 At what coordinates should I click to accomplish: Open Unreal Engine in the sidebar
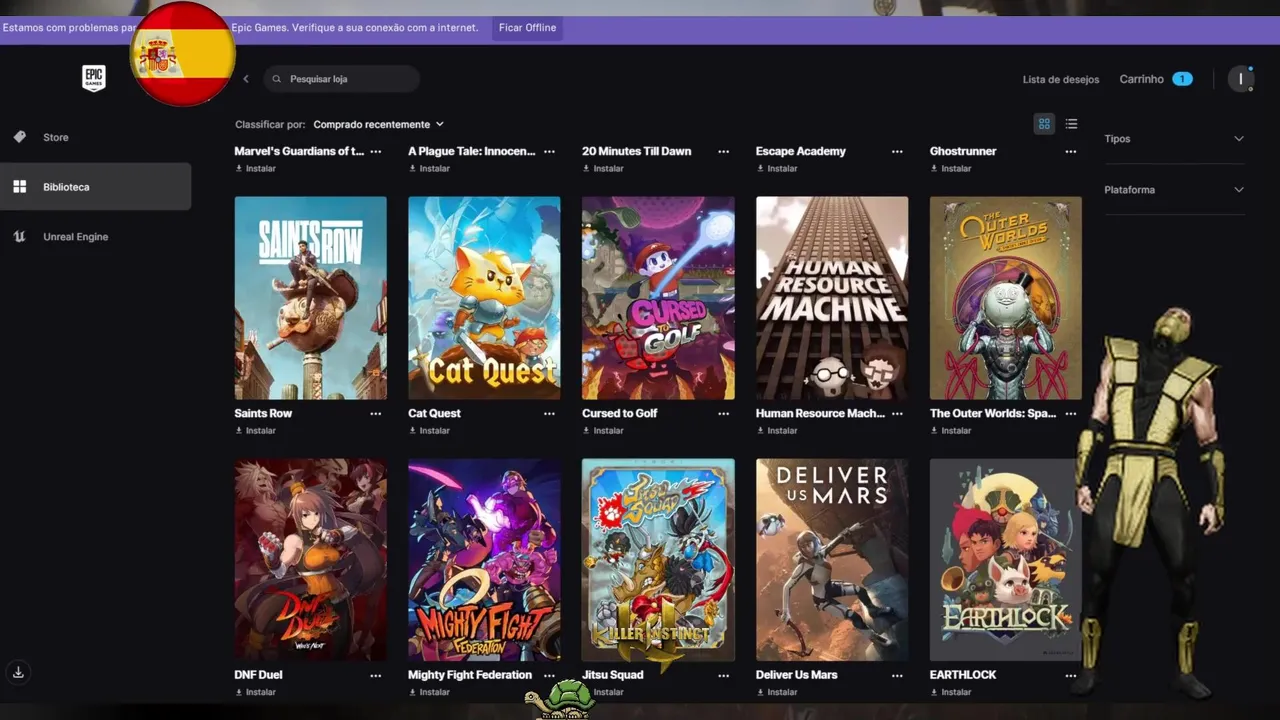coord(76,237)
